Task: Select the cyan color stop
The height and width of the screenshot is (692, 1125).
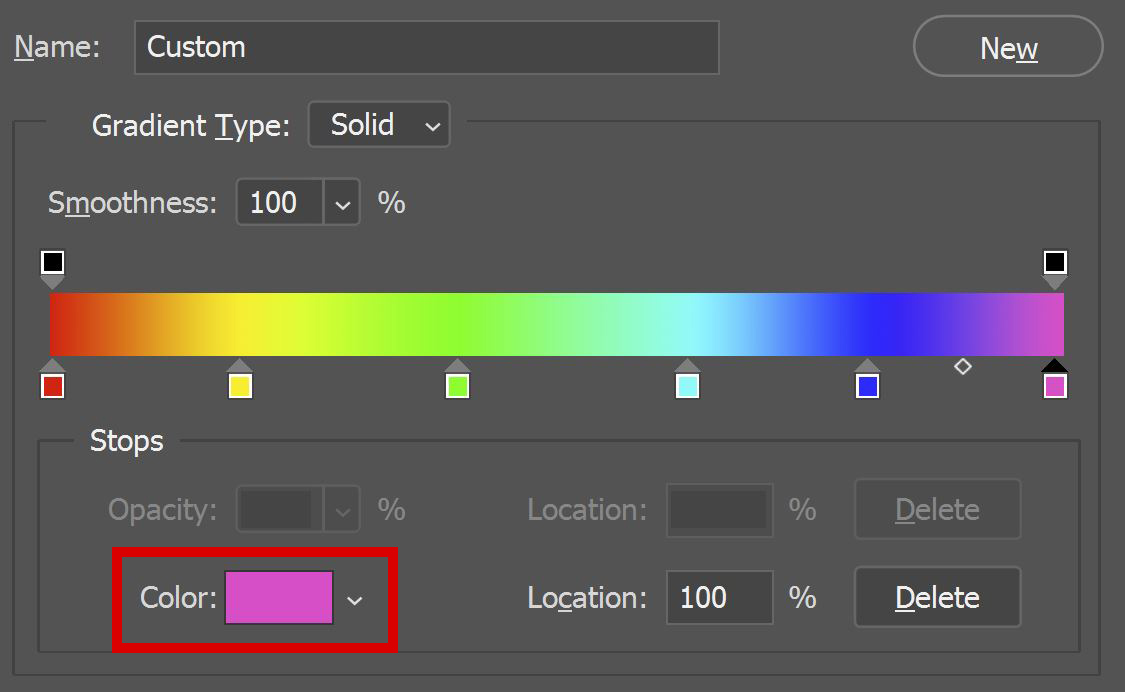Action: (686, 383)
